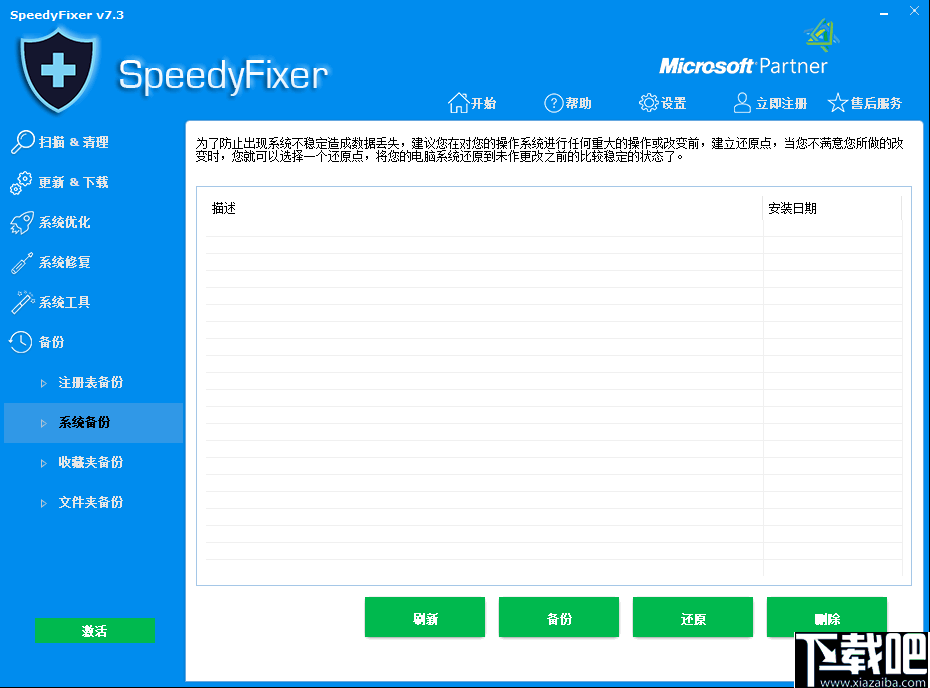Click the 备份 clock icon

click(x=21, y=342)
